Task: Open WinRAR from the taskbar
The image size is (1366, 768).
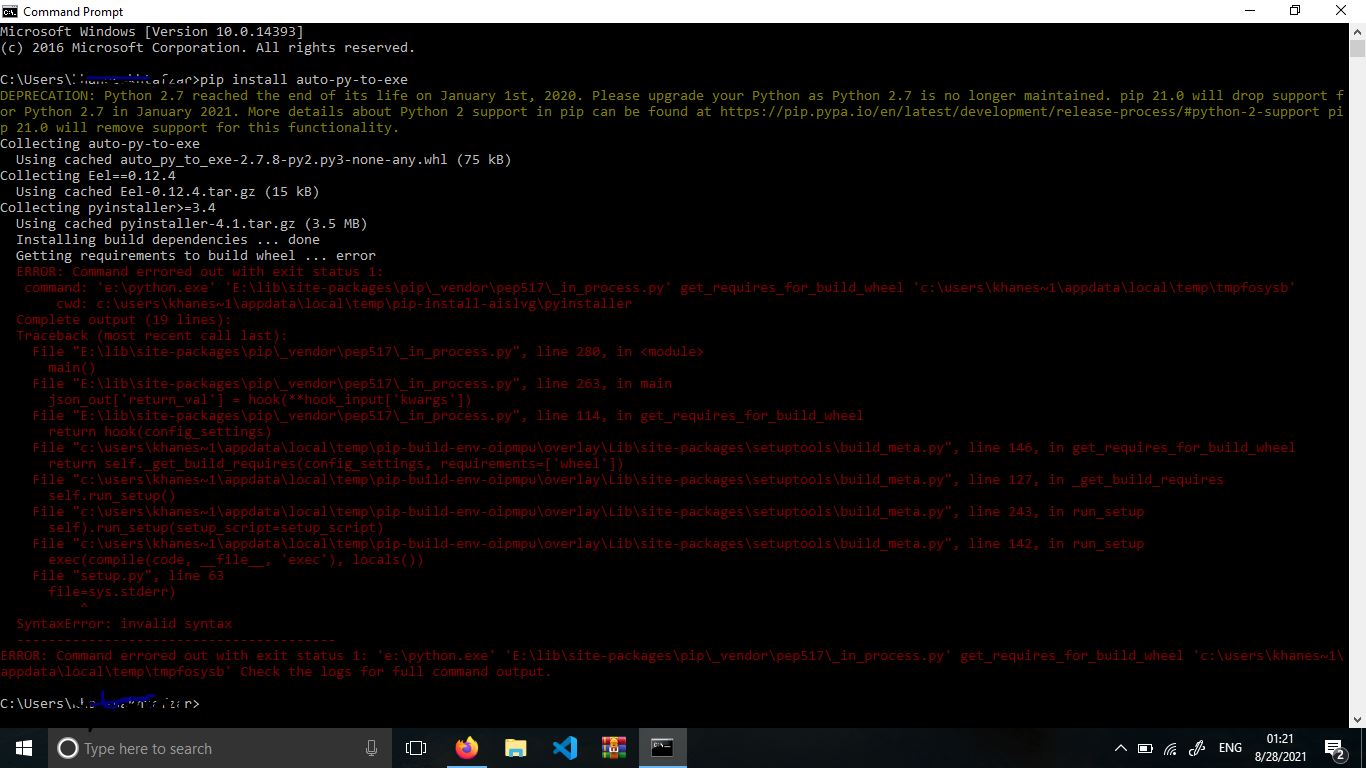Action: click(x=613, y=748)
